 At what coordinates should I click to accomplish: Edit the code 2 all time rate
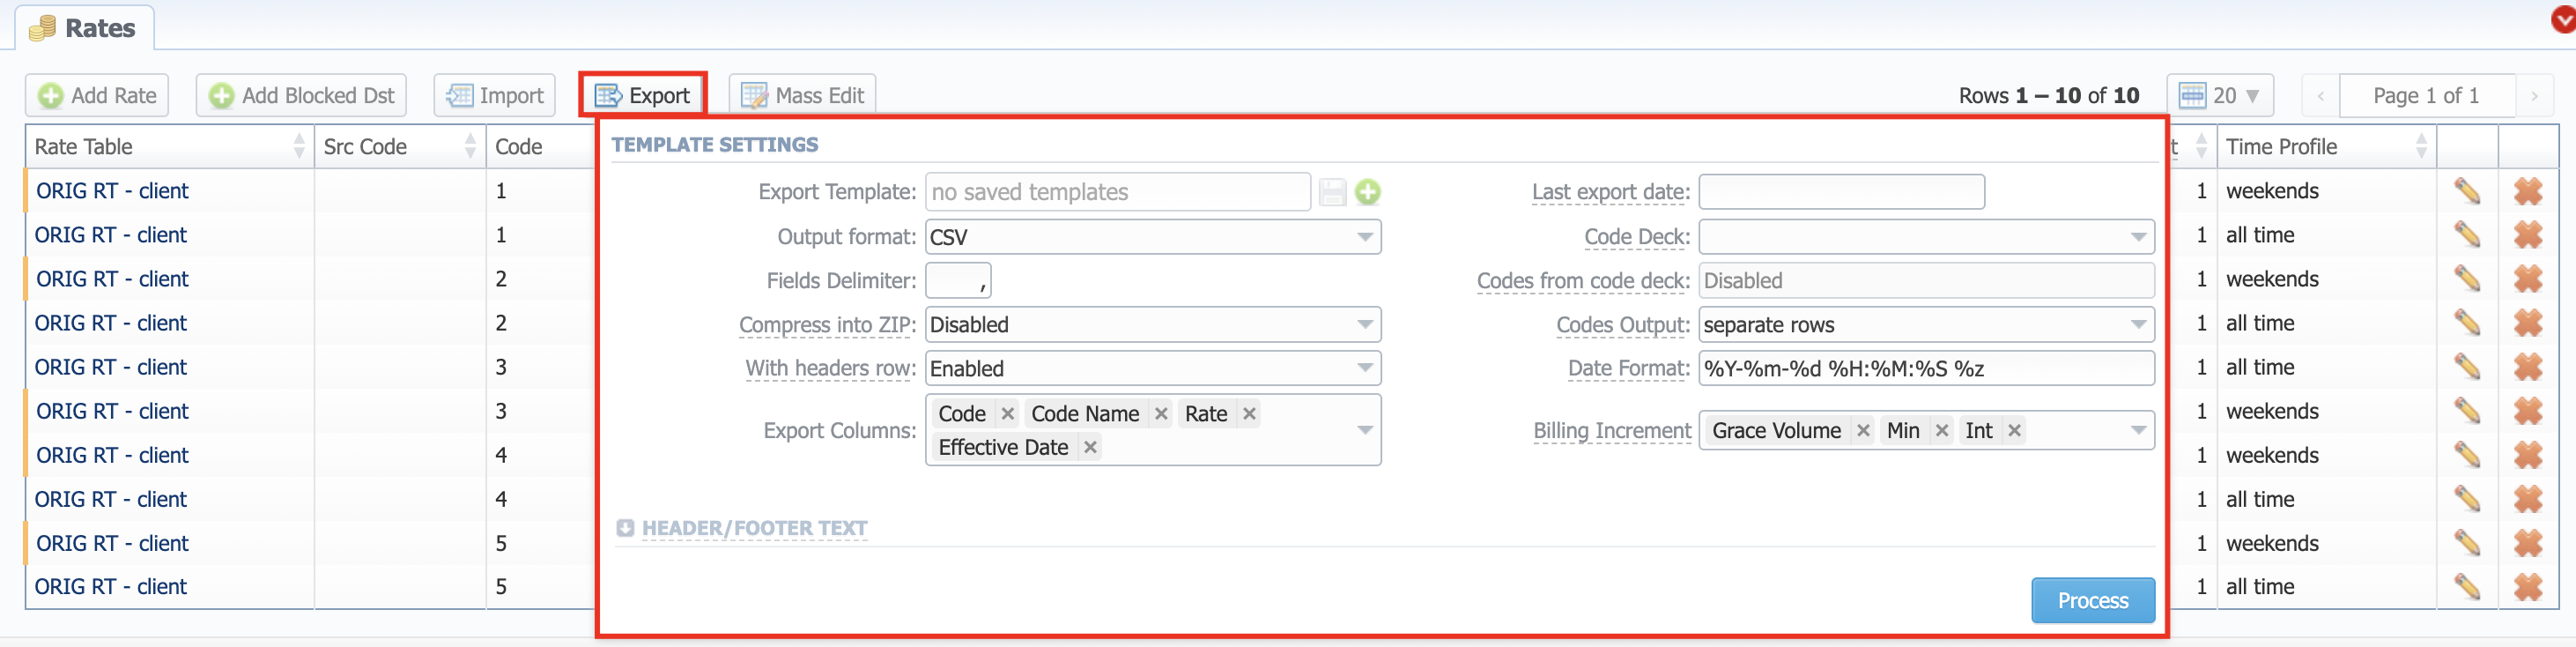[x=2466, y=323]
